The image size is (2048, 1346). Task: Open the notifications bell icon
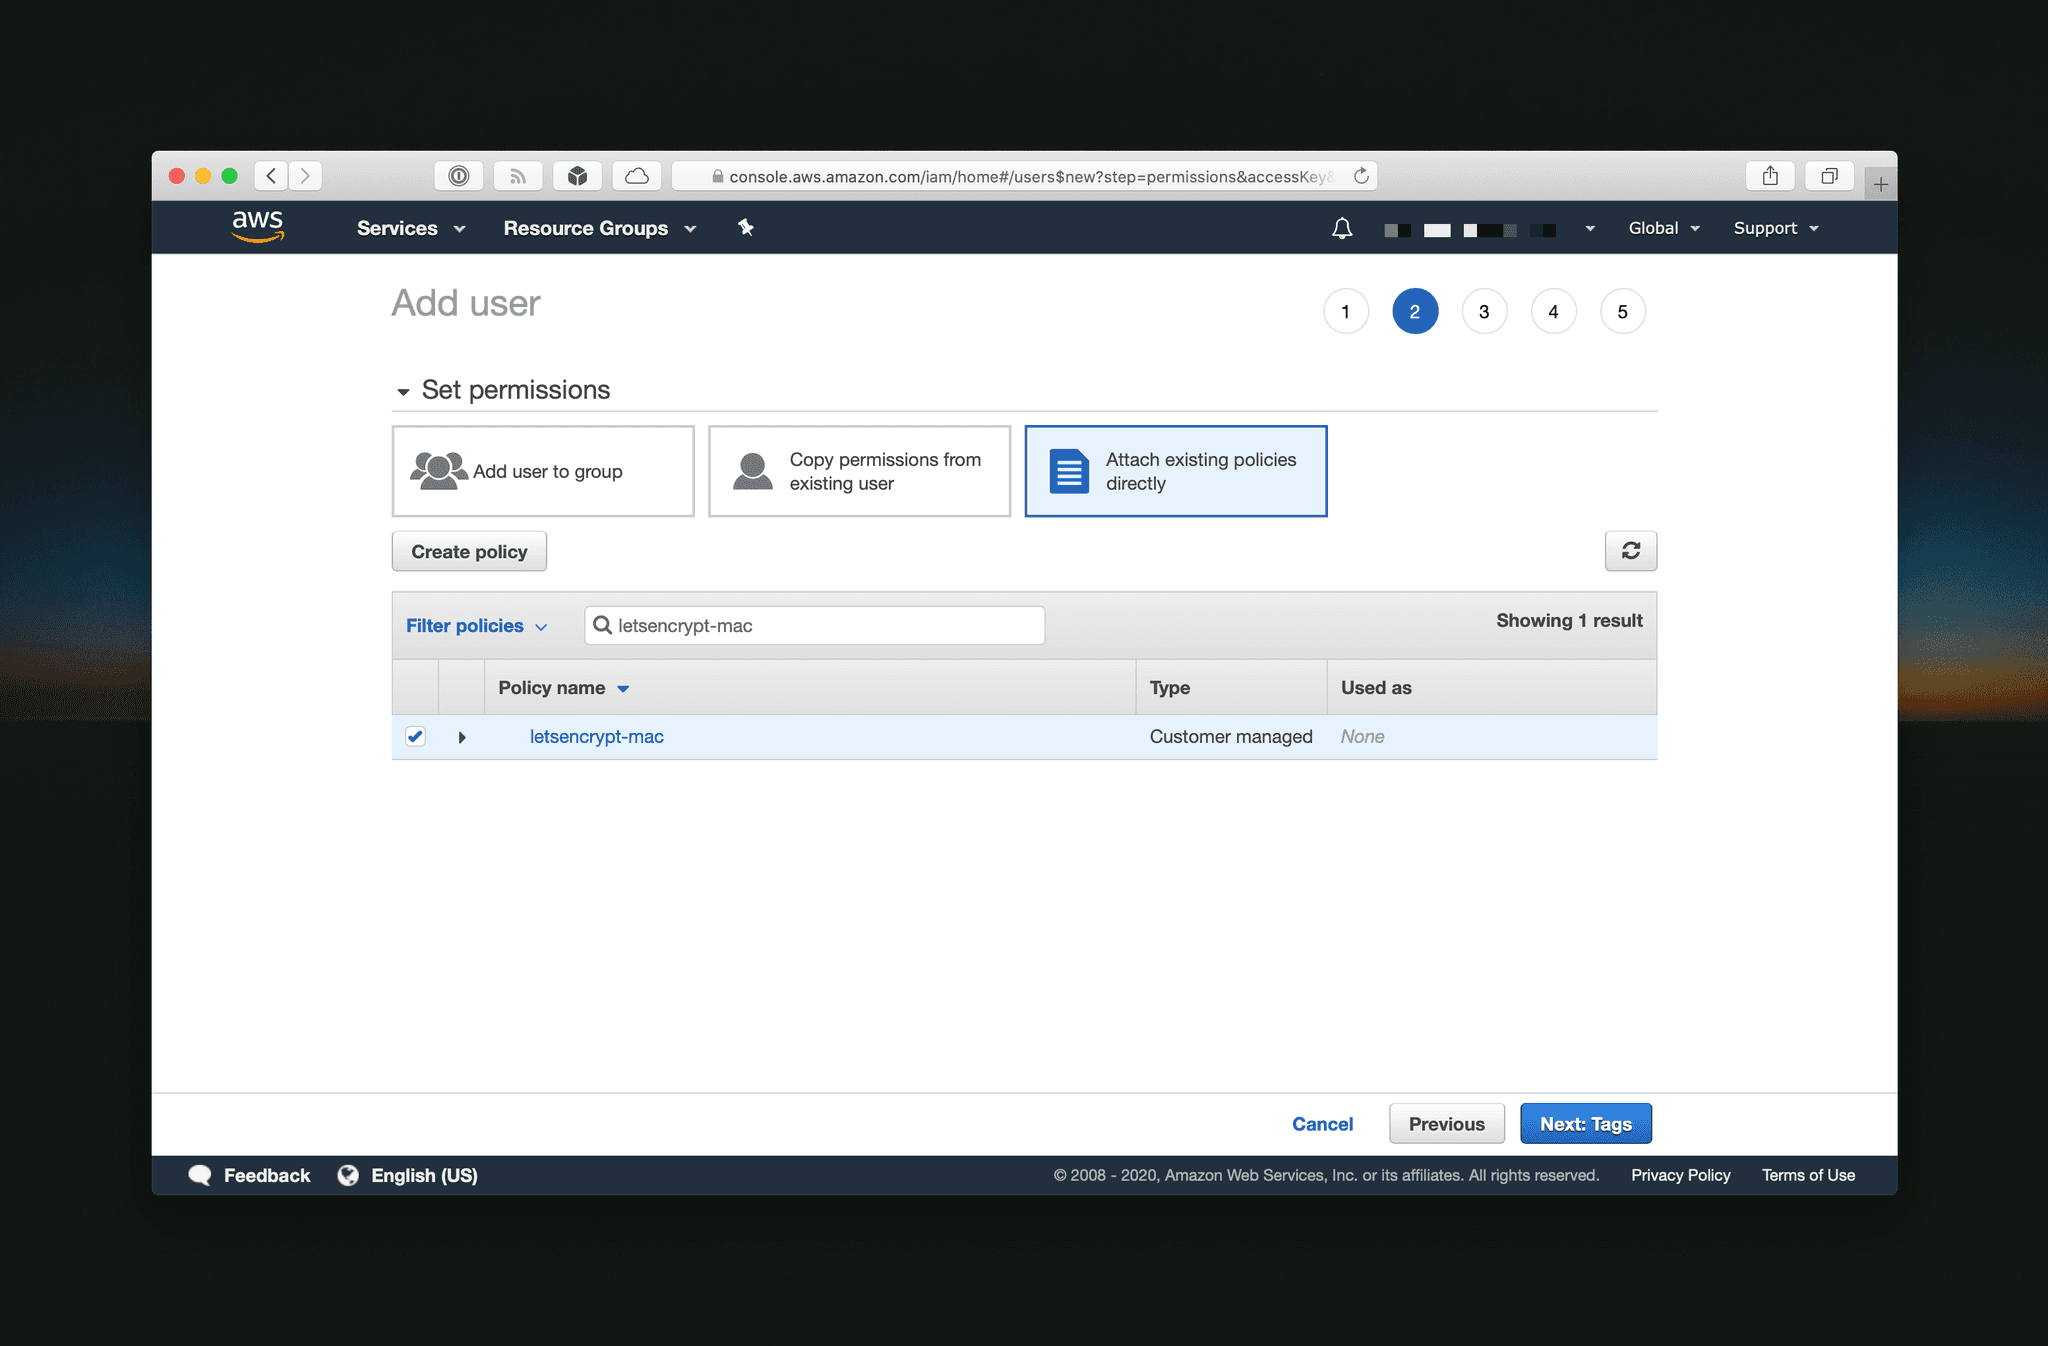click(x=1342, y=228)
